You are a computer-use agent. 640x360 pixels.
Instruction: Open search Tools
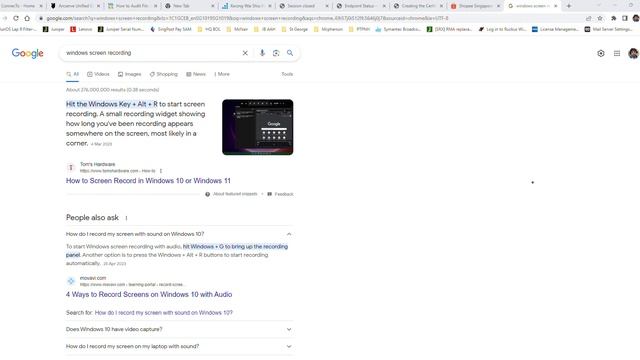tap(287, 74)
